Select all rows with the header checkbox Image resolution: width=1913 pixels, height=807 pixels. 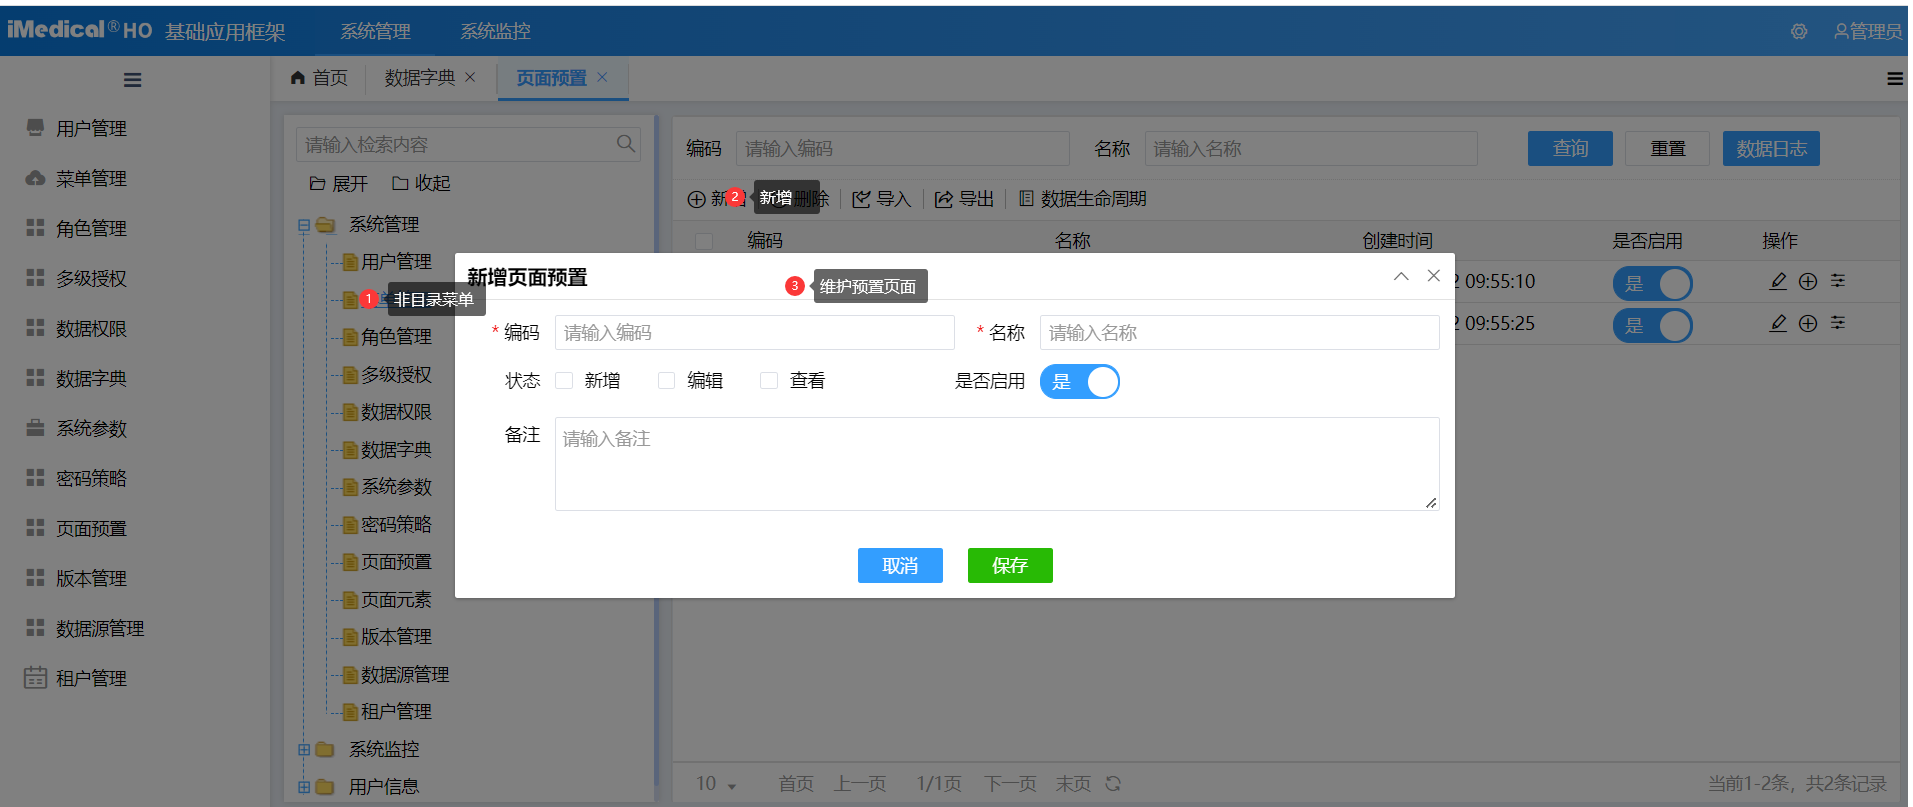pyautogui.click(x=704, y=241)
